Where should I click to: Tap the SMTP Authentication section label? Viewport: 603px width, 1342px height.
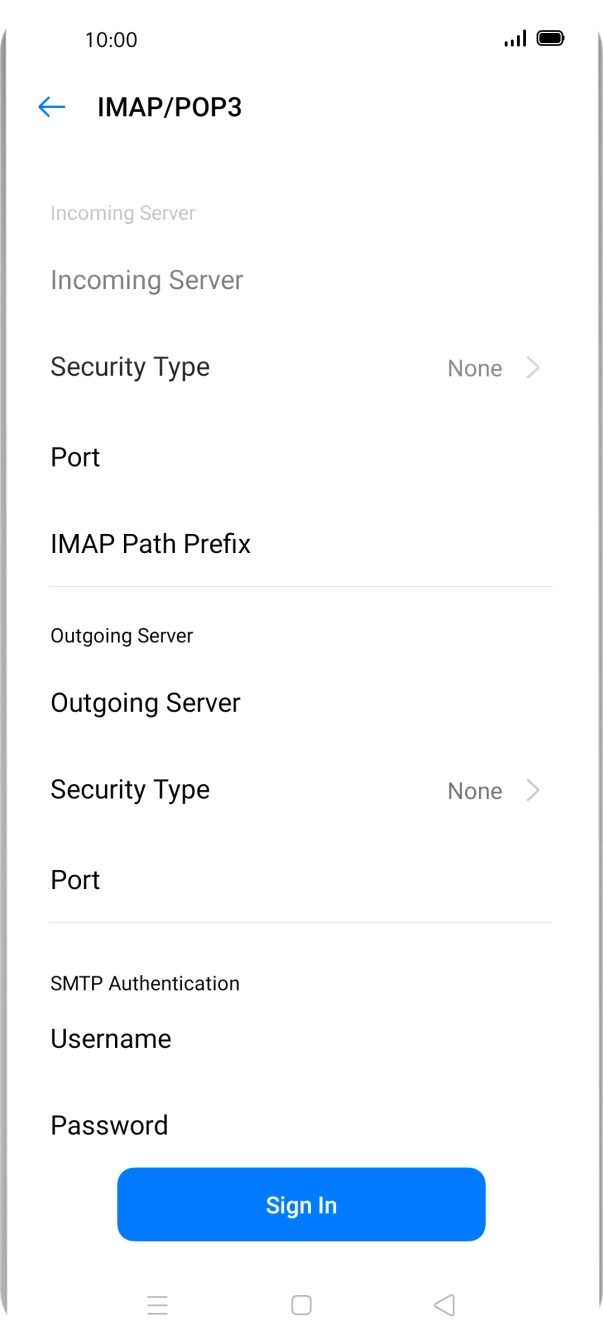pos(145,983)
